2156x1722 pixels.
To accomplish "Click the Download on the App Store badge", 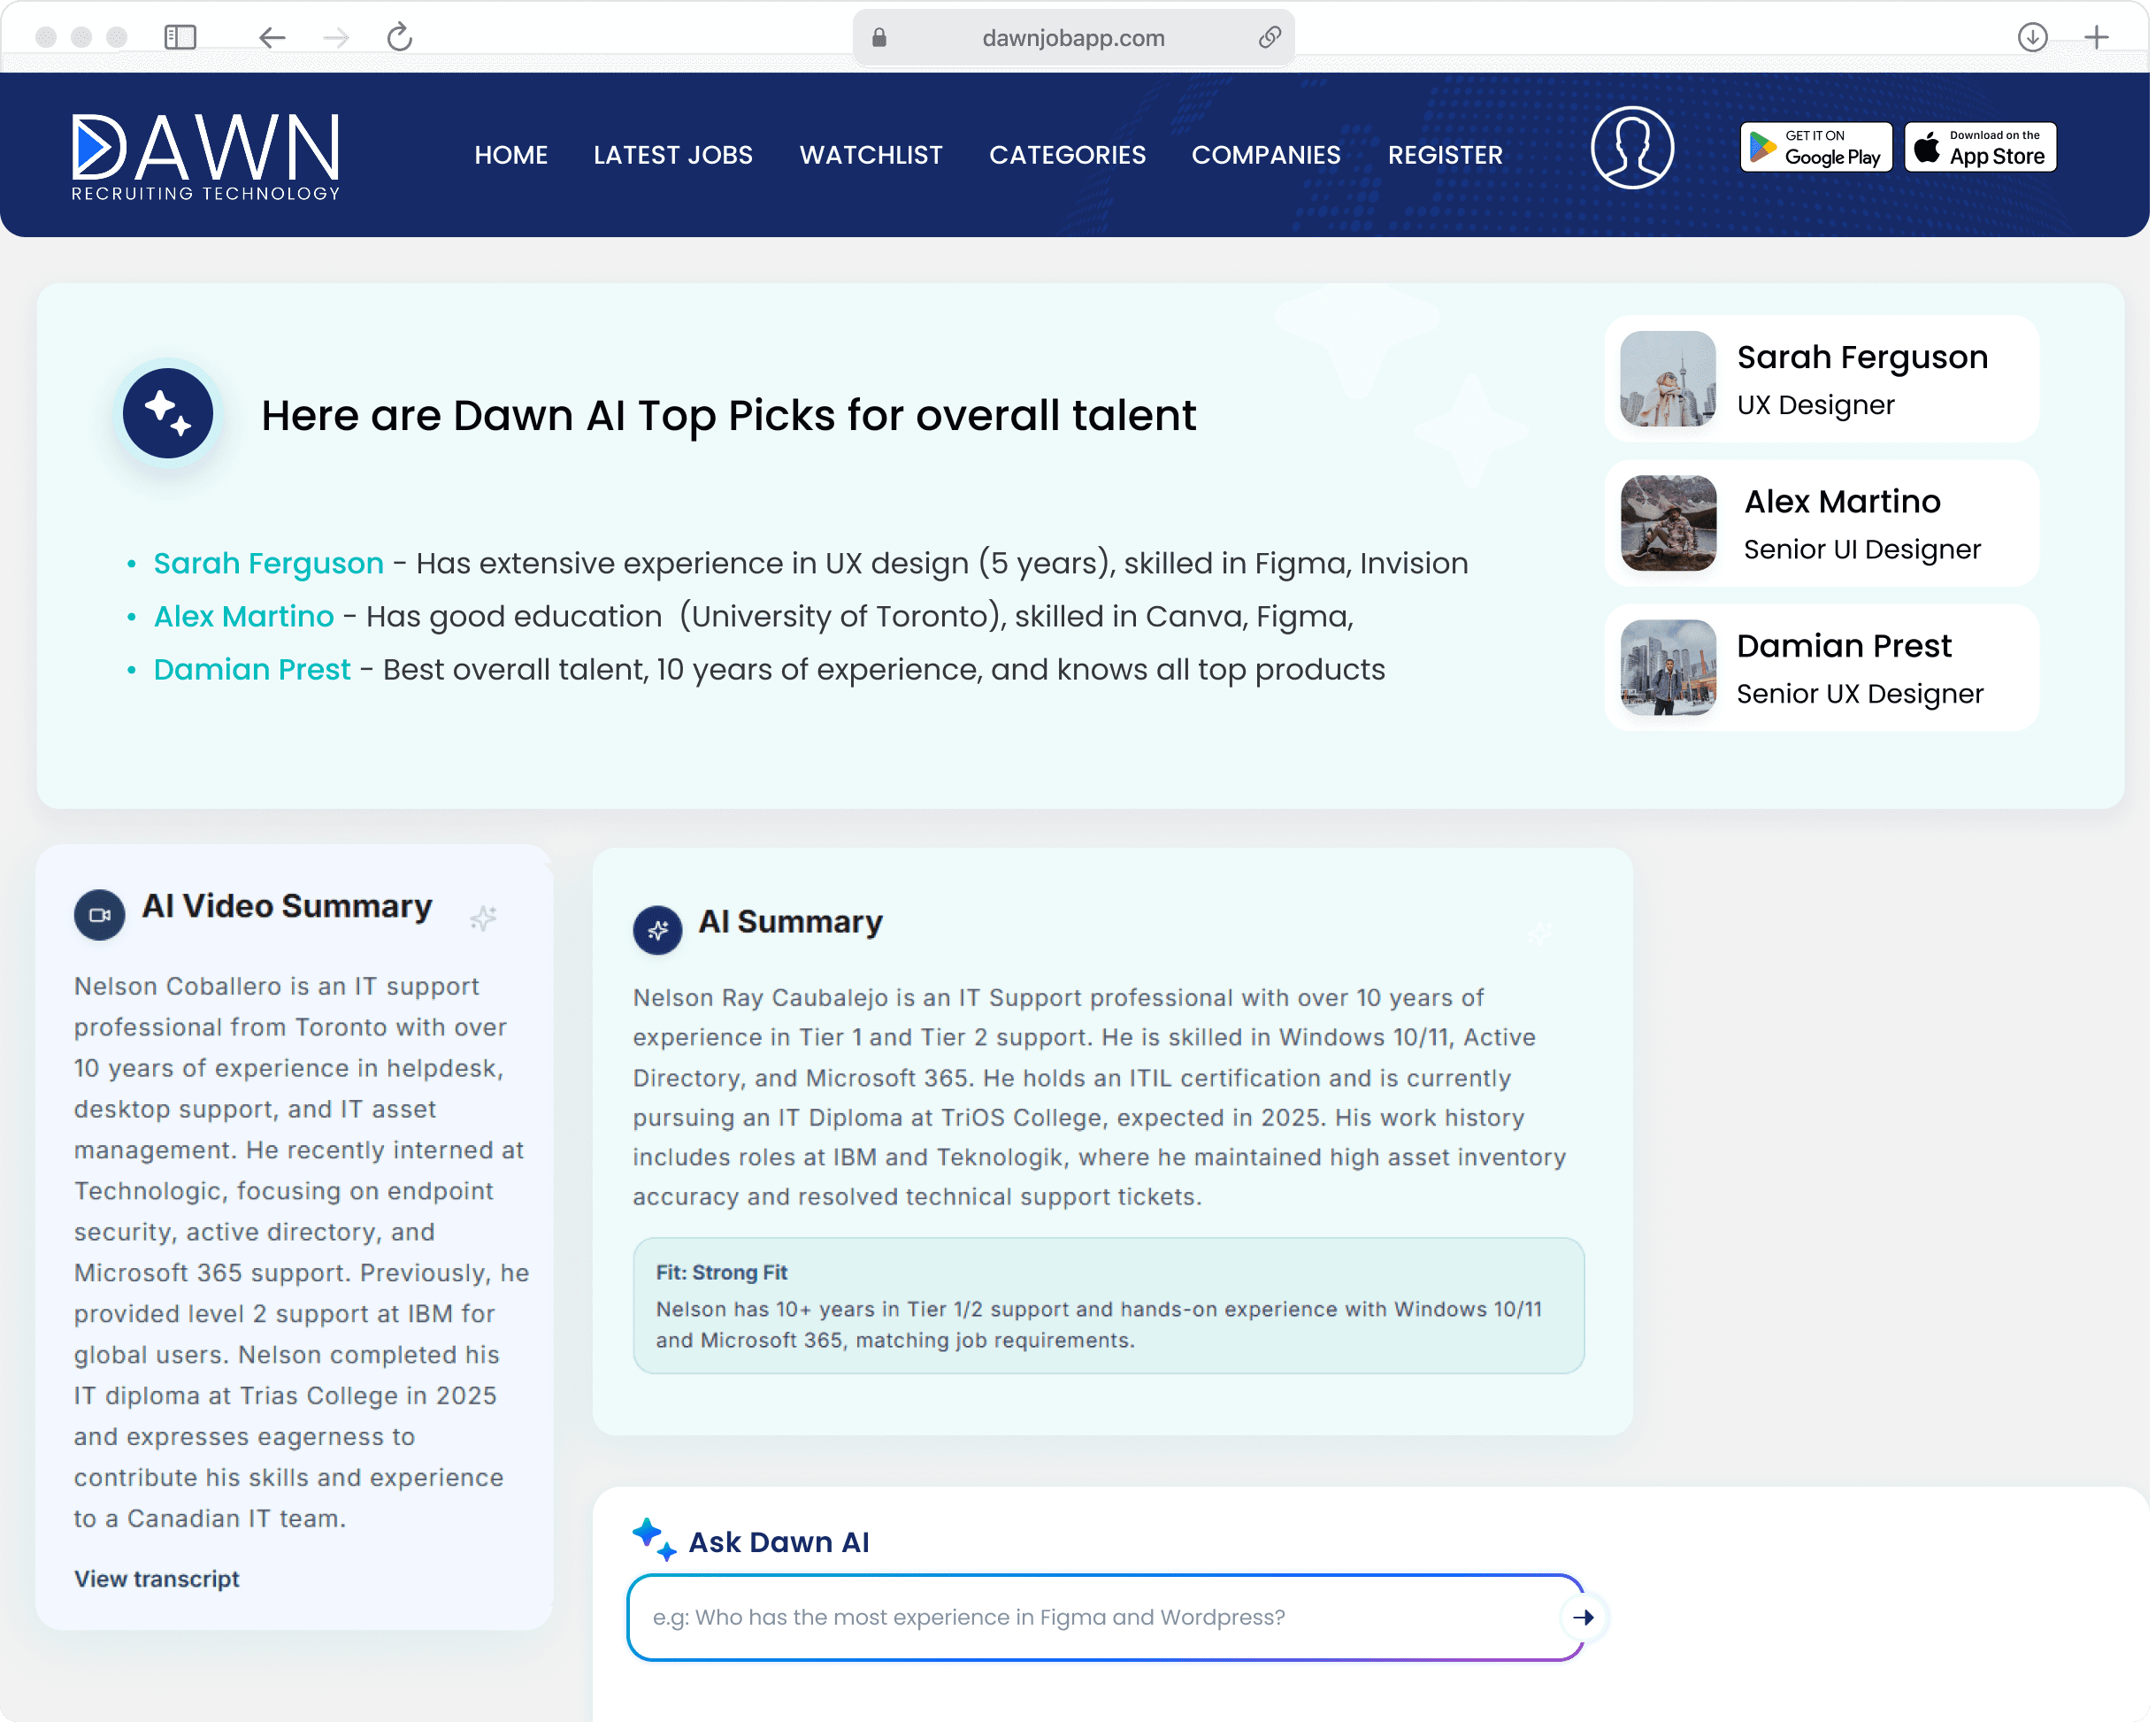I will click(1979, 147).
